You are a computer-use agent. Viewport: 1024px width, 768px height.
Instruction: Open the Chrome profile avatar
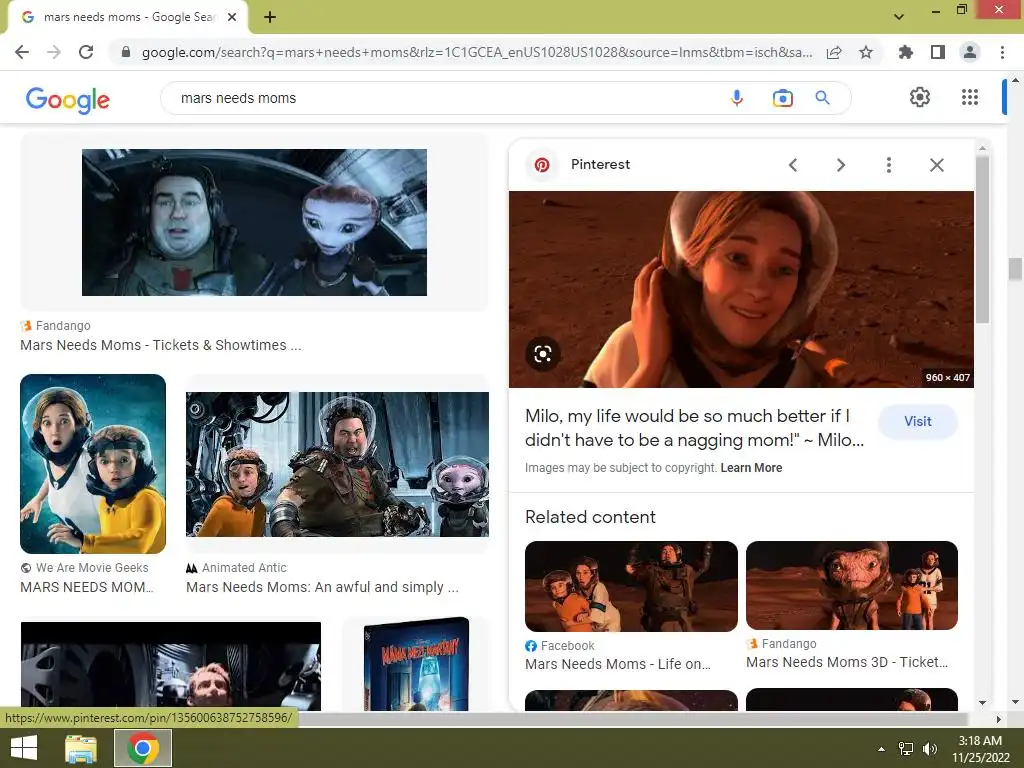[970, 52]
